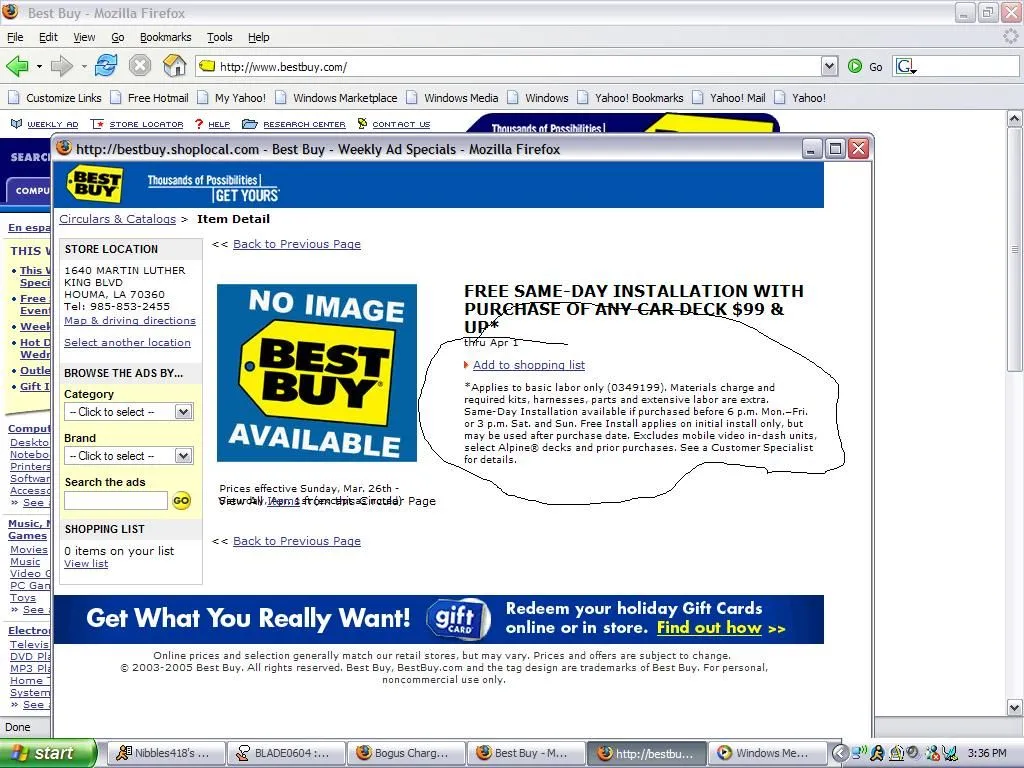Click the No Image Available thumbnail
The image size is (1024, 768).
click(317, 373)
